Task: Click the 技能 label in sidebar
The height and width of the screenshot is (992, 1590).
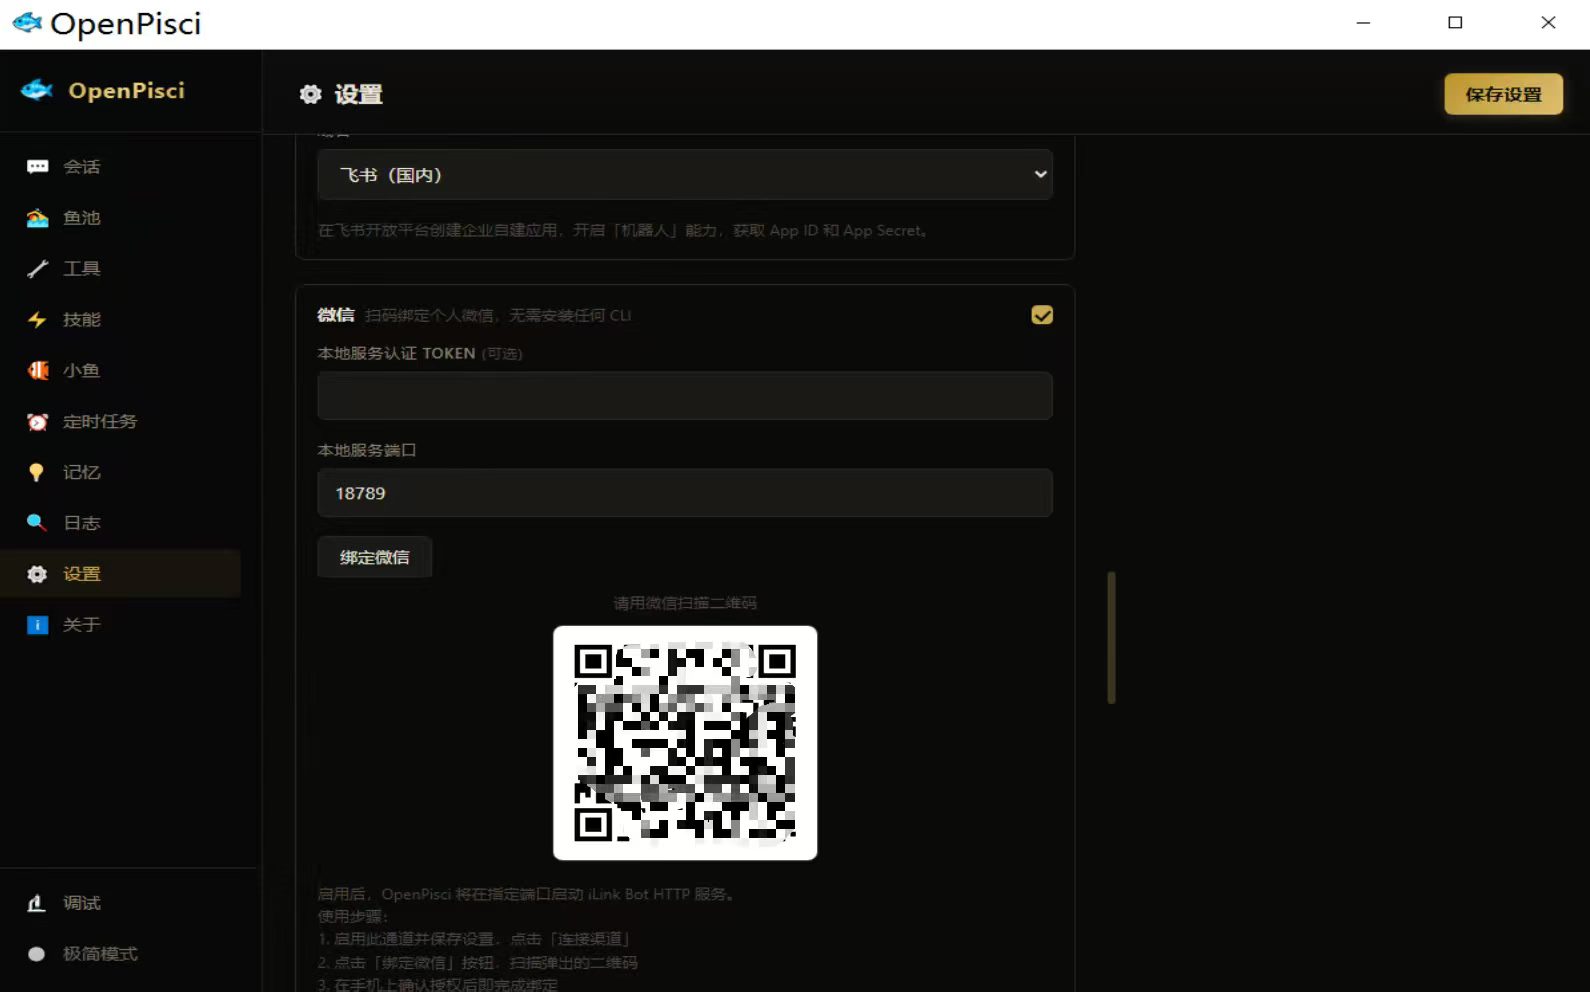Action: [x=82, y=320]
